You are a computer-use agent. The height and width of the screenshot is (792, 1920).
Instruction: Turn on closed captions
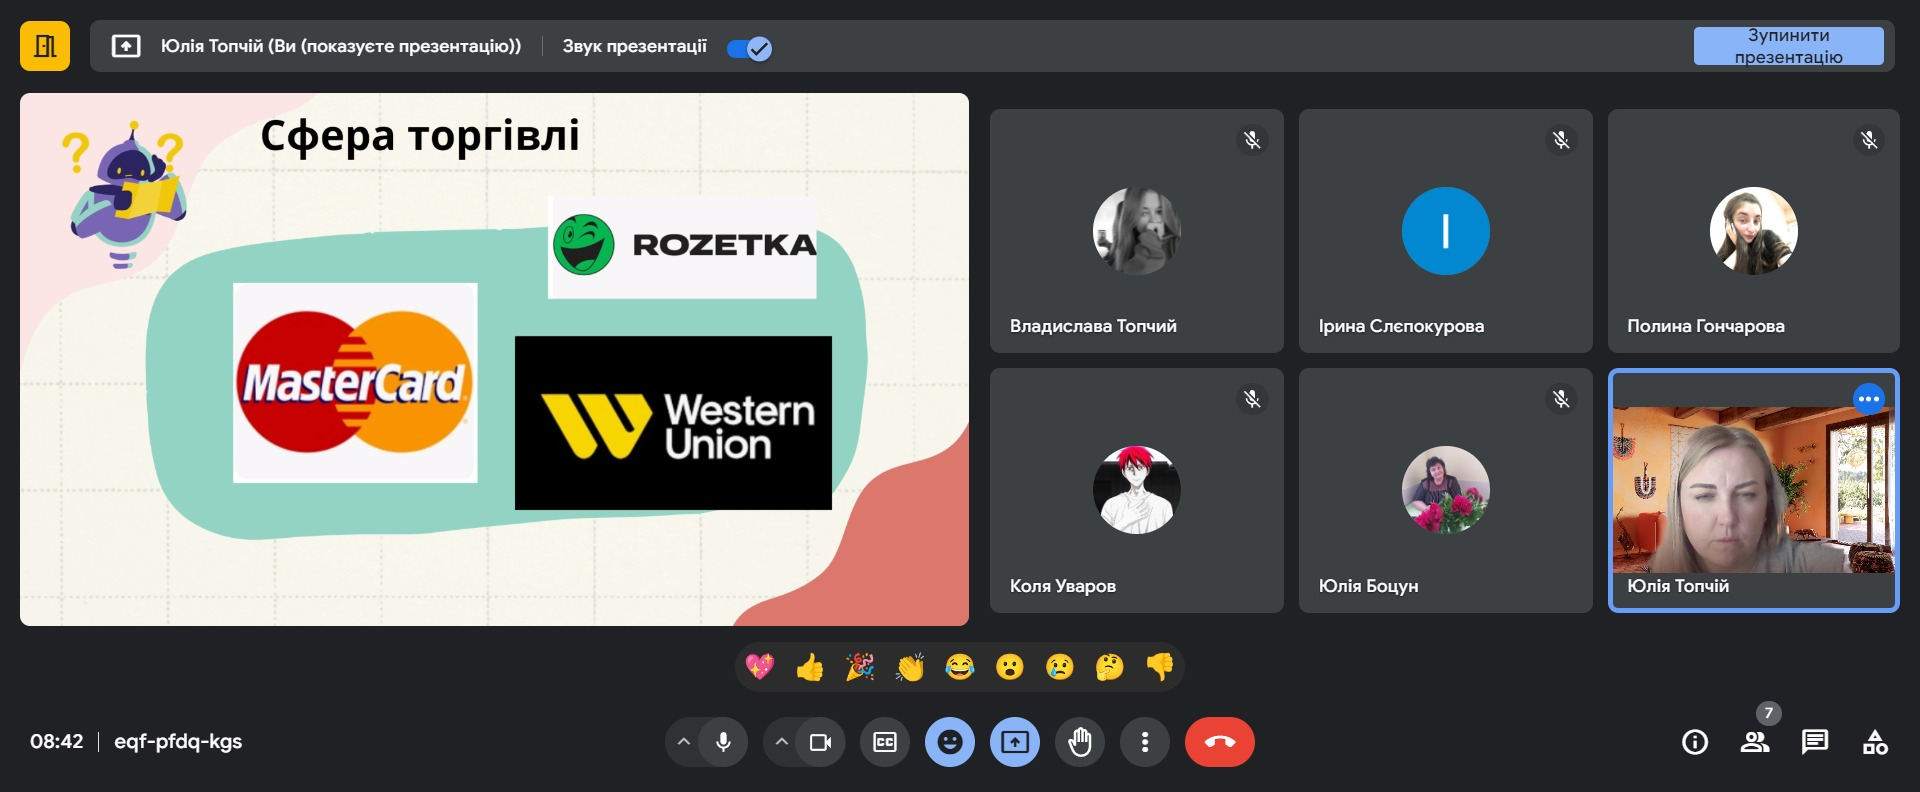(x=885, y=742)
